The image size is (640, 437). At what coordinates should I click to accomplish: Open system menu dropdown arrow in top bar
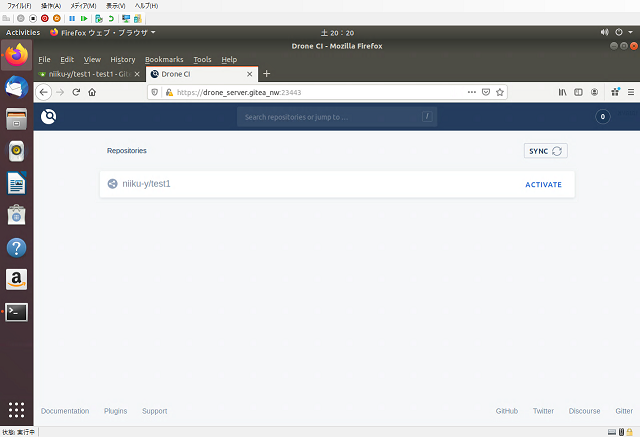pos(630,32)
